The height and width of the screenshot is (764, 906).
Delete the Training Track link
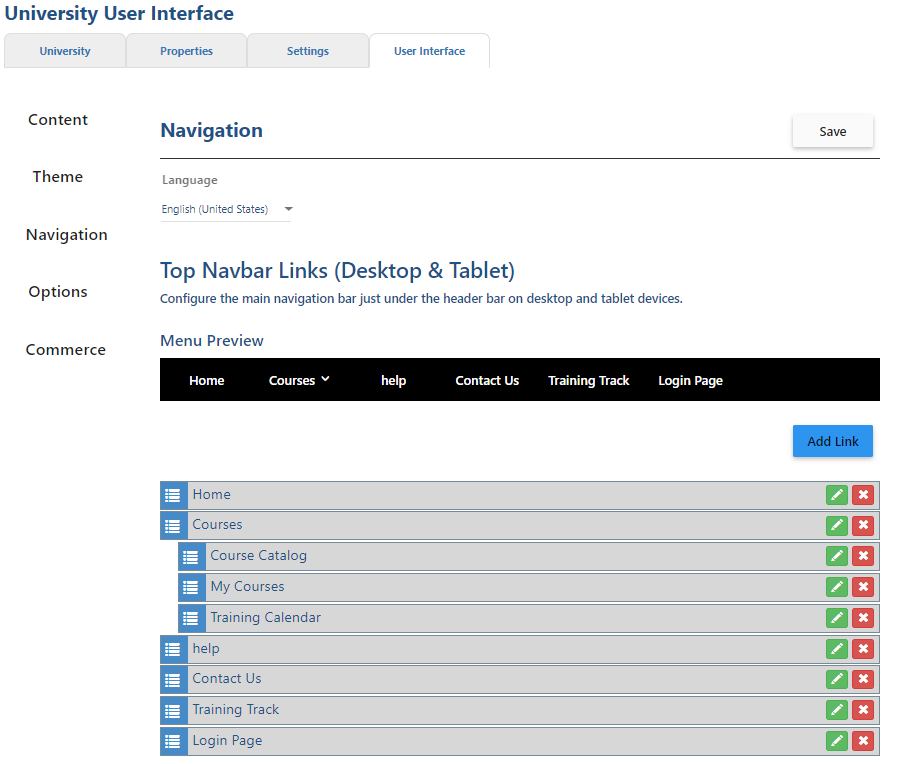[x=863, y=710]
